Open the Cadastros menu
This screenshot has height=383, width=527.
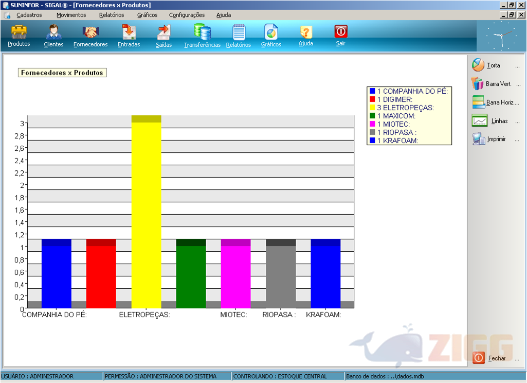click(29, 15)
